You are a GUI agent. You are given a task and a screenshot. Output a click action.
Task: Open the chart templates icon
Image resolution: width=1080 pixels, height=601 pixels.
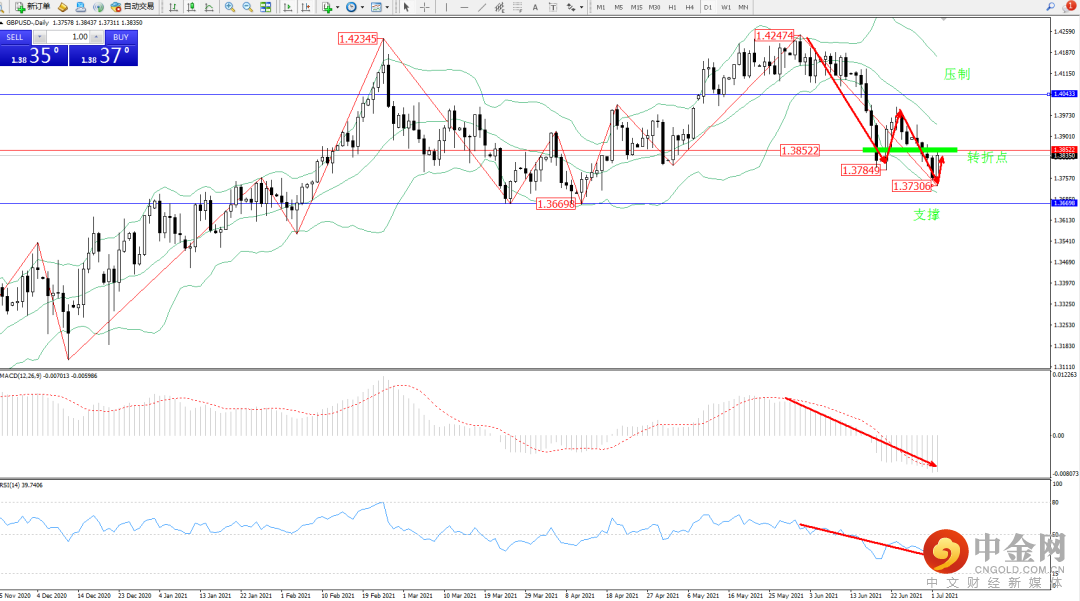[376, 7]
